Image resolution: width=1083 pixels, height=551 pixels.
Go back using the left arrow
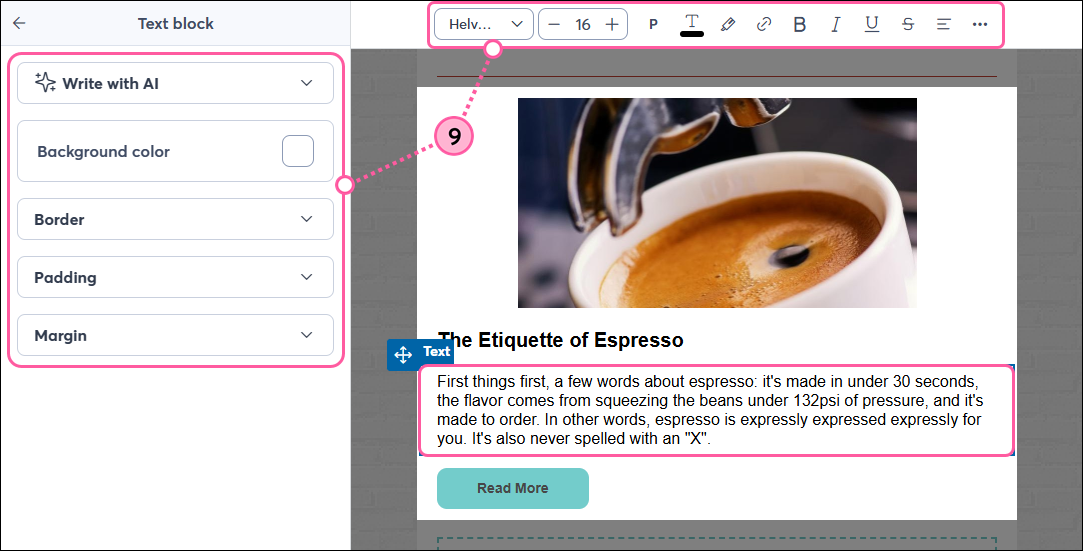(19, 23)
